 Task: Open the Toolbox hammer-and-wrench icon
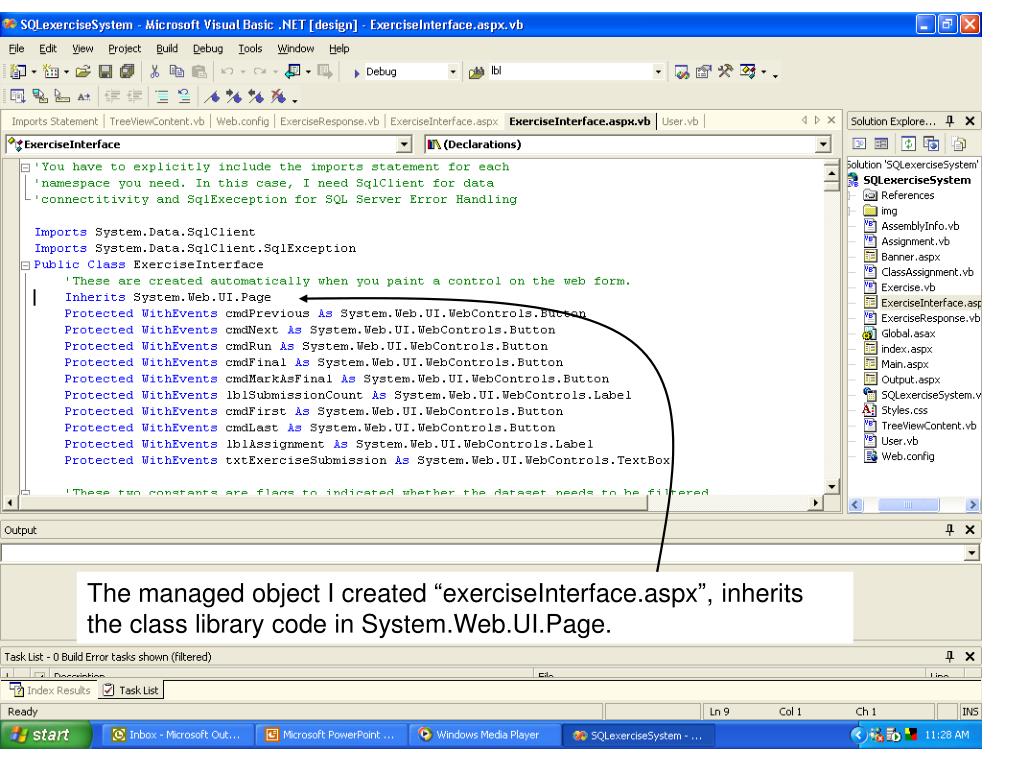coord(726,71)
